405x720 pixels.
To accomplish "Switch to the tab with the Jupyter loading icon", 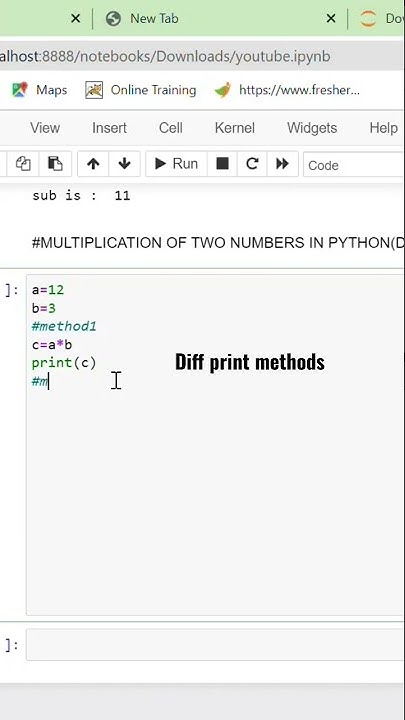I will (379, 18).
